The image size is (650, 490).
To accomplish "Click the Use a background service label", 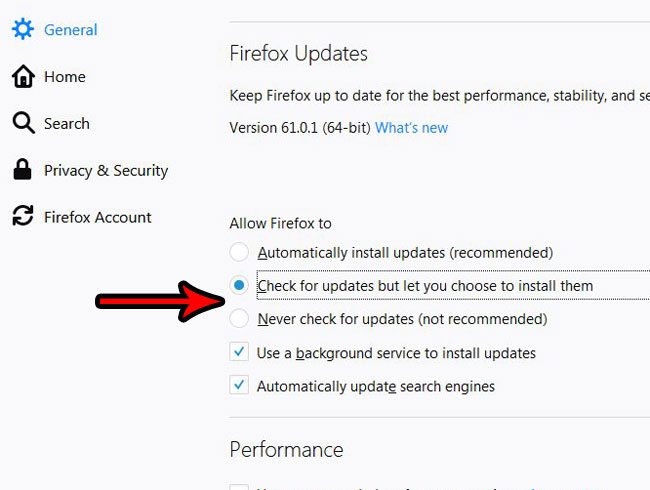I will (396, 353).
